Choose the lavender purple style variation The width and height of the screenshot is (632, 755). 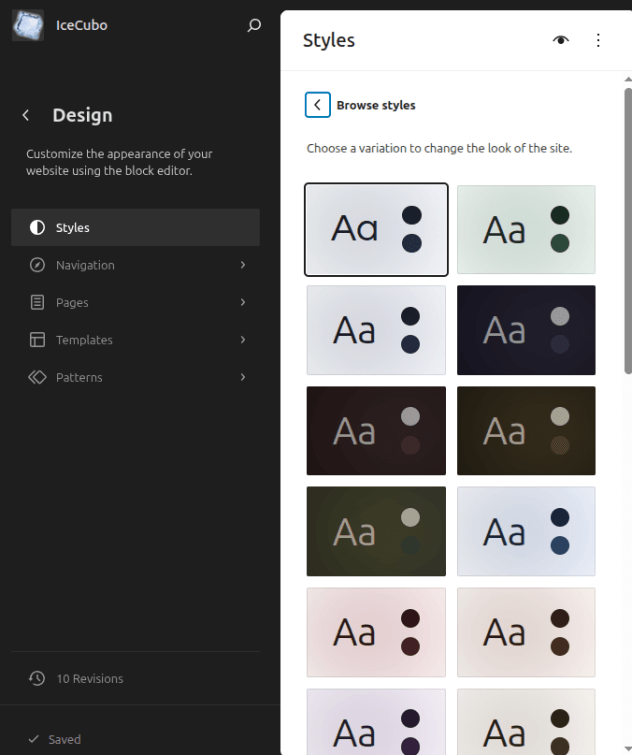click(376, 722)
